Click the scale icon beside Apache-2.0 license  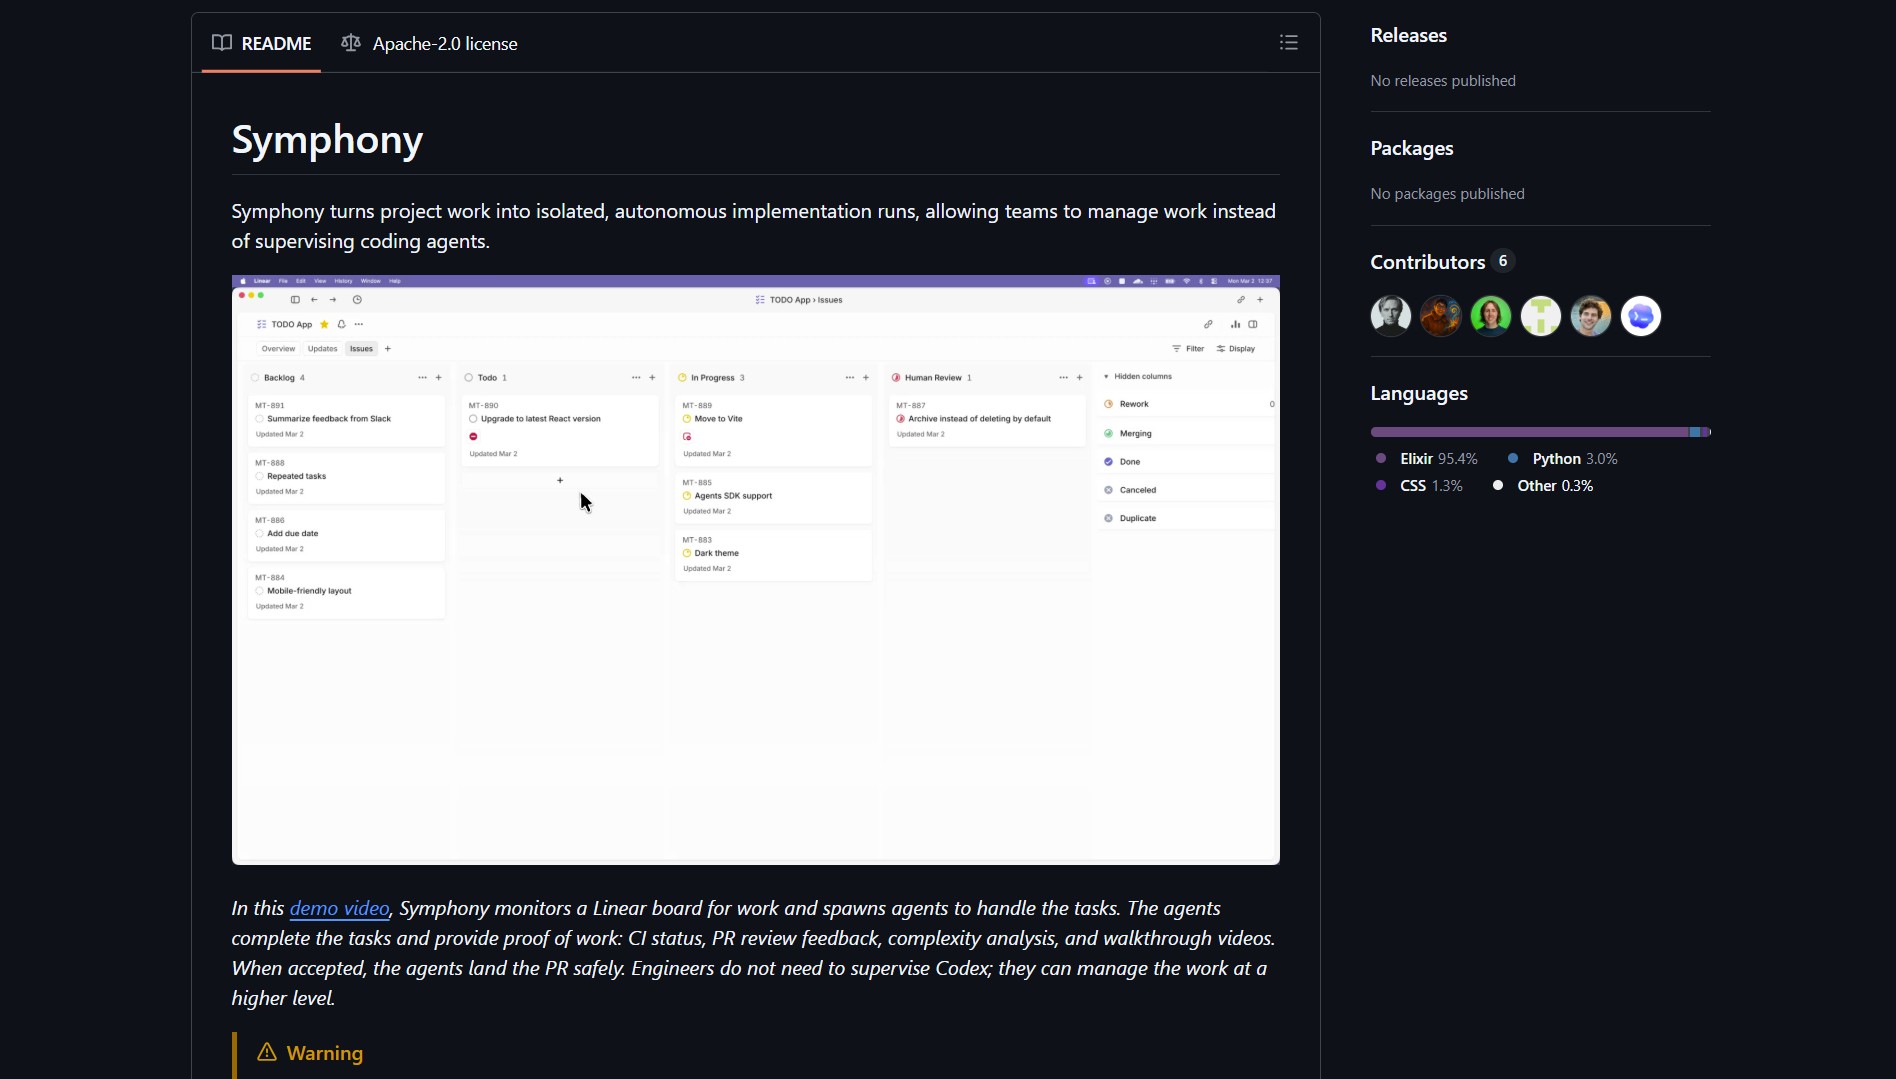click(350, 43)
